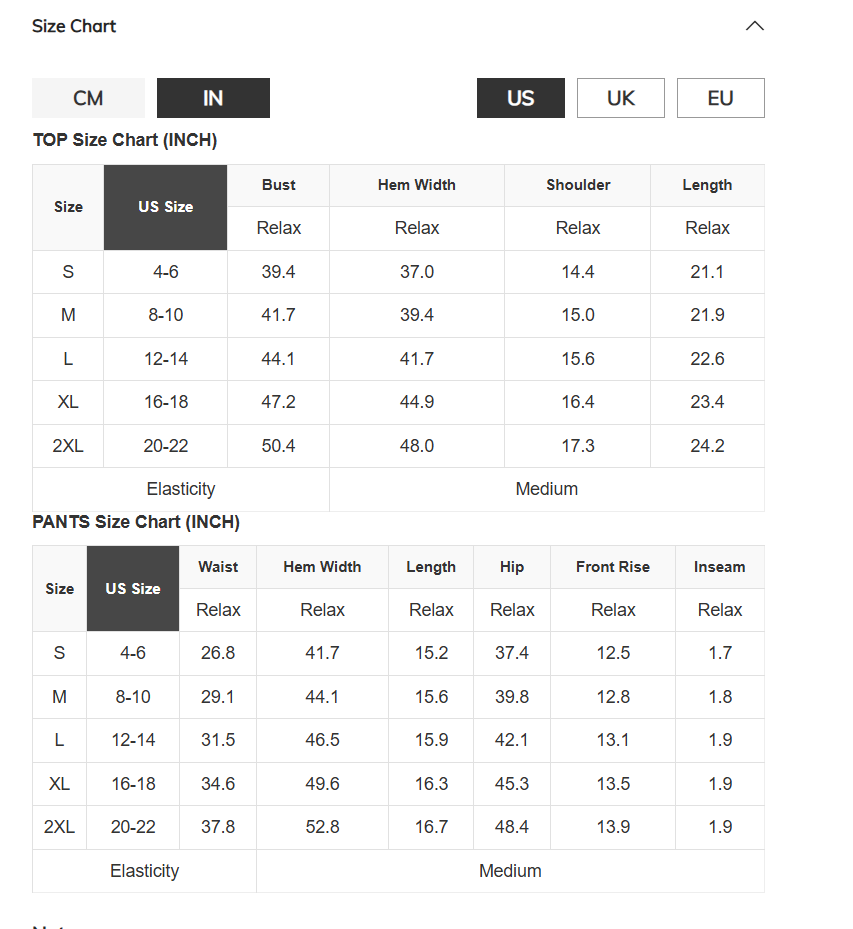Click the pants chart US Size header
This screenshot has height=929, width=853.
[x=133, y=589]
